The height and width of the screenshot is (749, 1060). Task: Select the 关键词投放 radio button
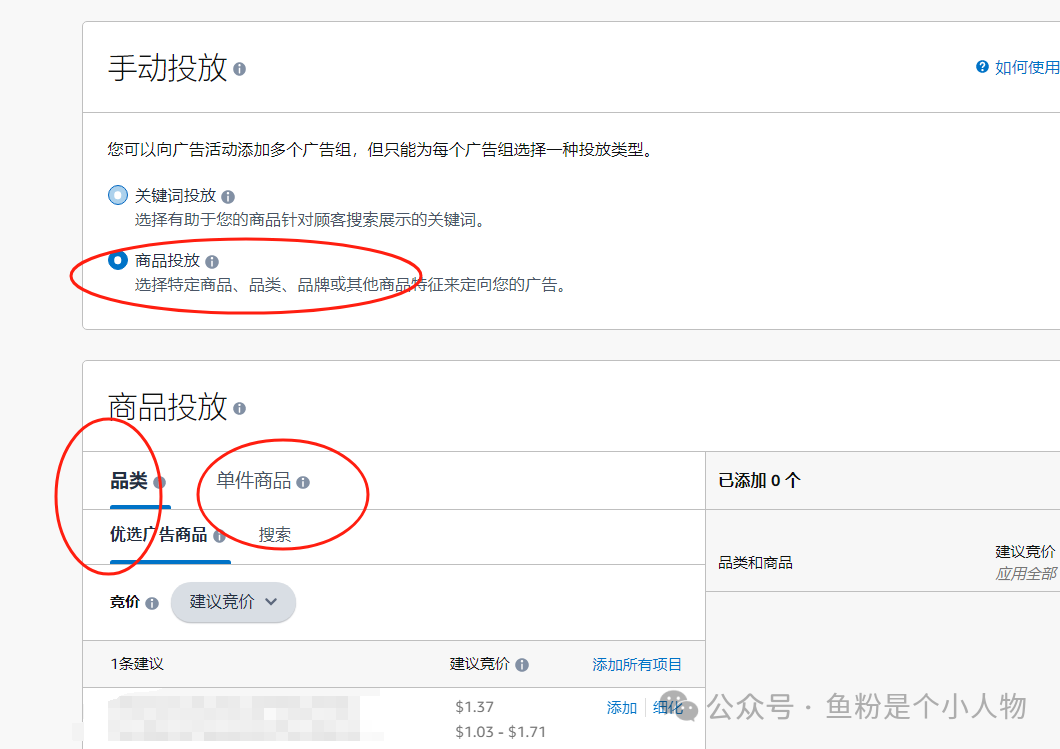tap(118, 195)
